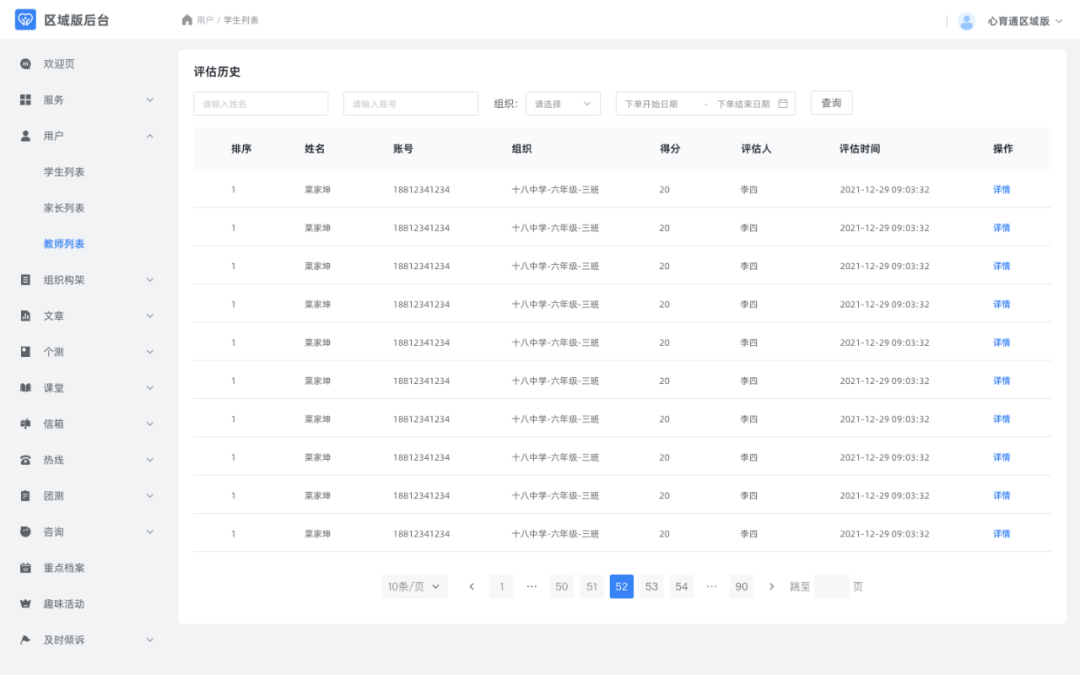Click the 组织构架 icon
This screenshot has width=1080, height=675.
pyautogui.click(x=25, y=280)
